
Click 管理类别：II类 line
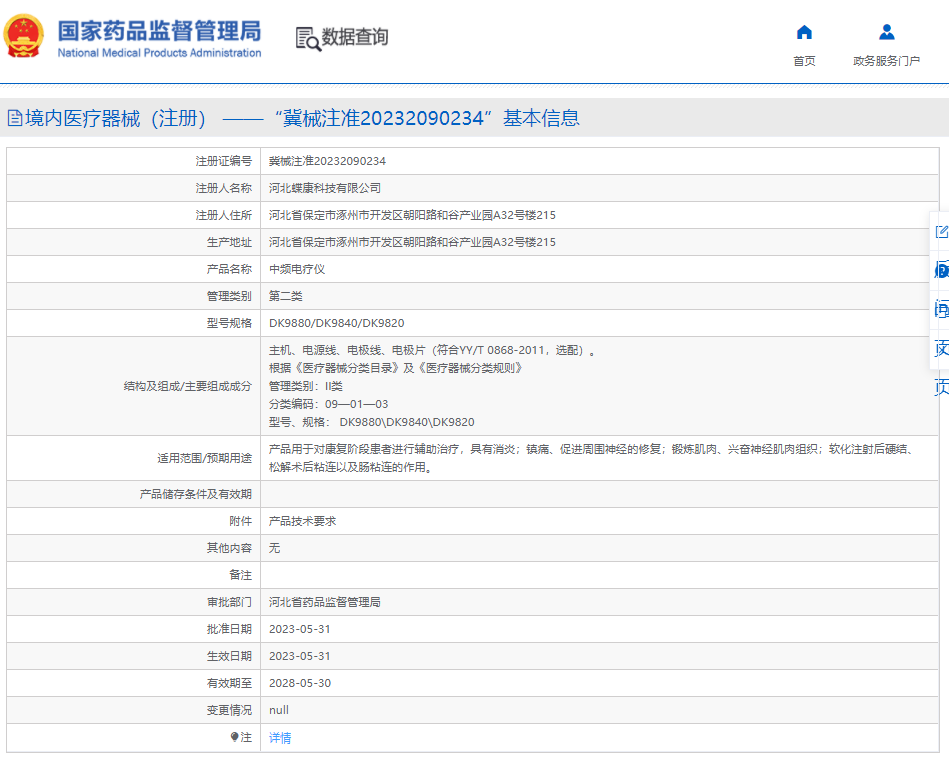(306, 386)
